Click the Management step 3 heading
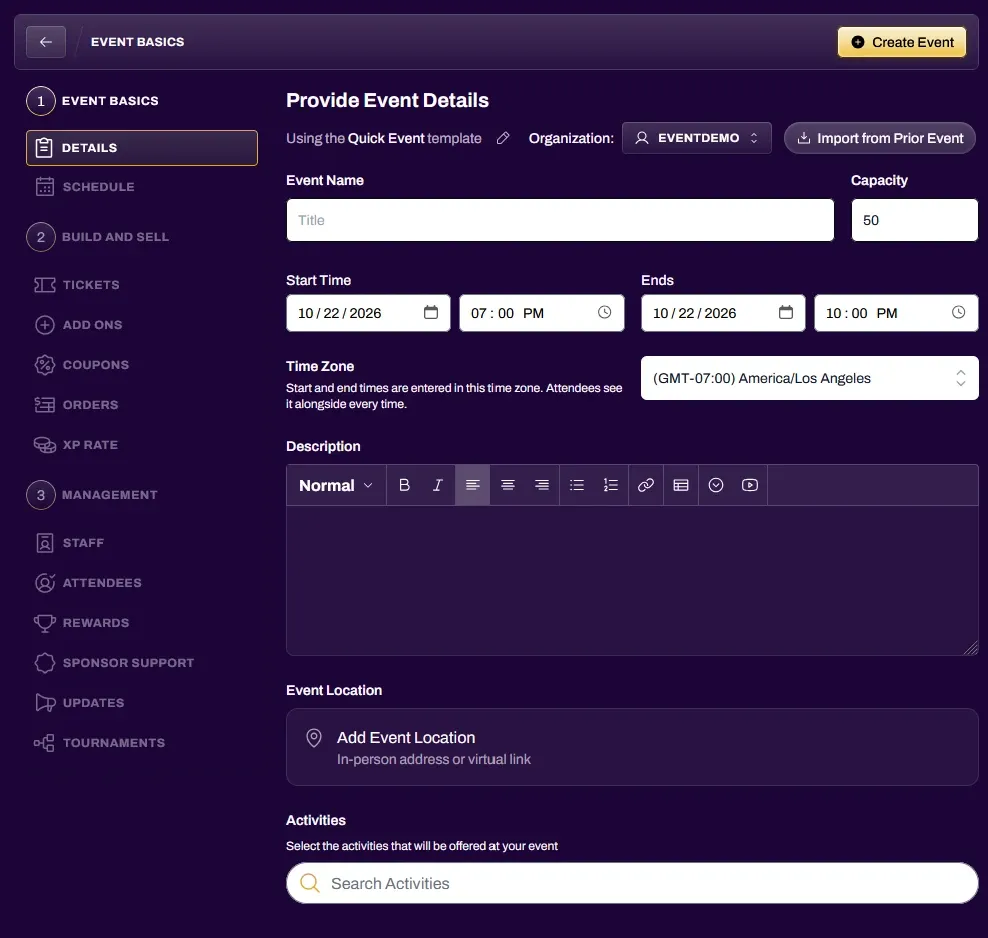This screenshot has width=988, height=938. (x=92, y=495)
